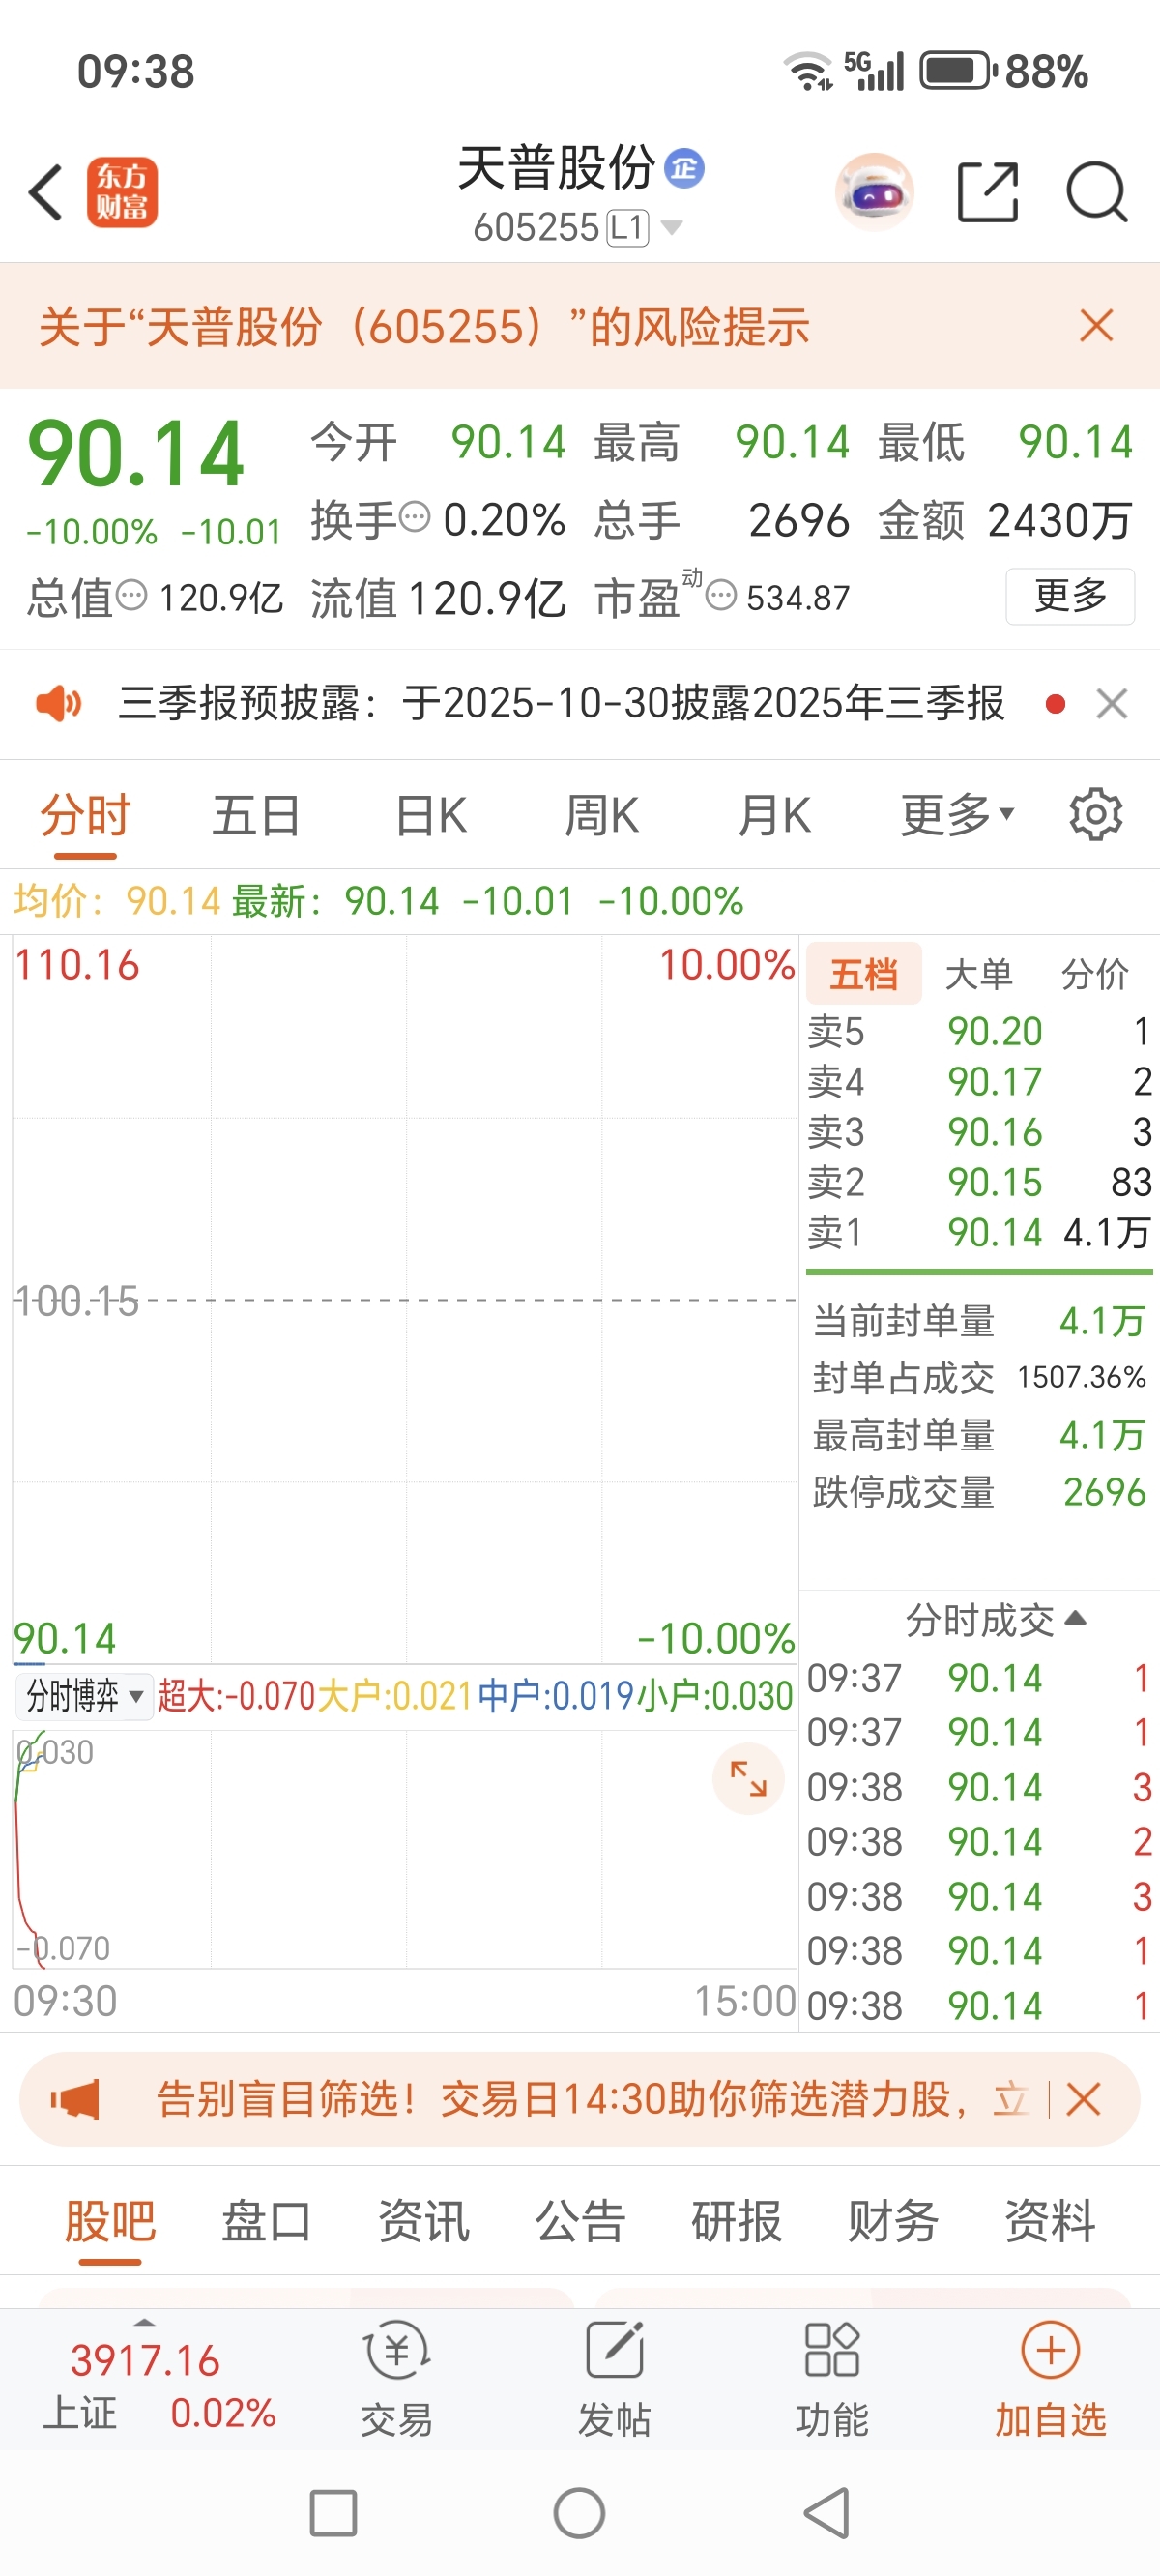The width and height of the screenshot is (1160, 2576).
Task: Tap the 分时博弈 indicator sub-chart
Action: click(x=404, y=1849)
